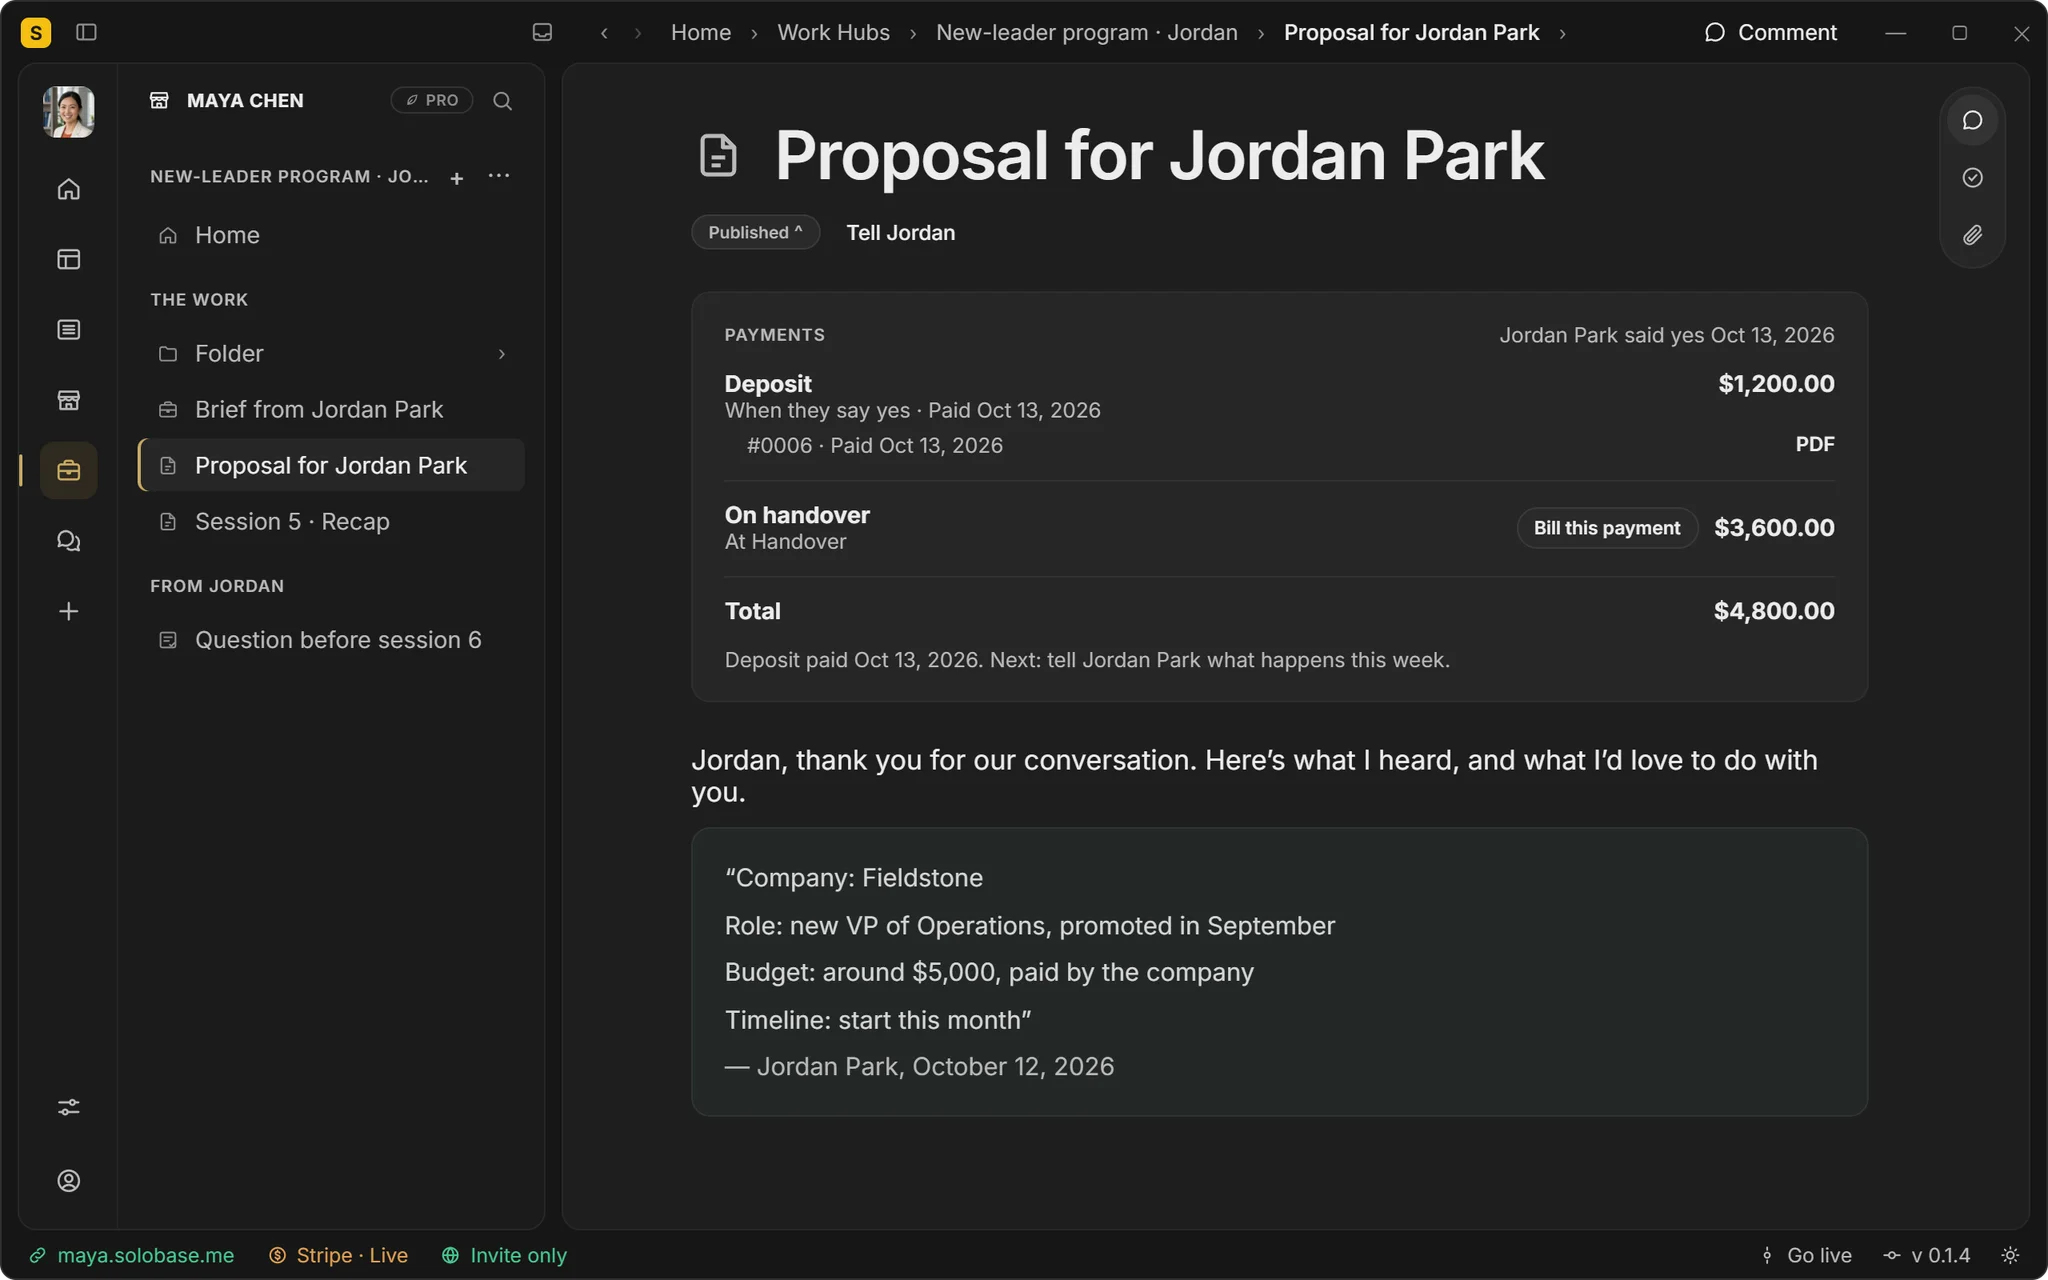
Task: Go forward with the right arrow
Action: coord(638,33)
